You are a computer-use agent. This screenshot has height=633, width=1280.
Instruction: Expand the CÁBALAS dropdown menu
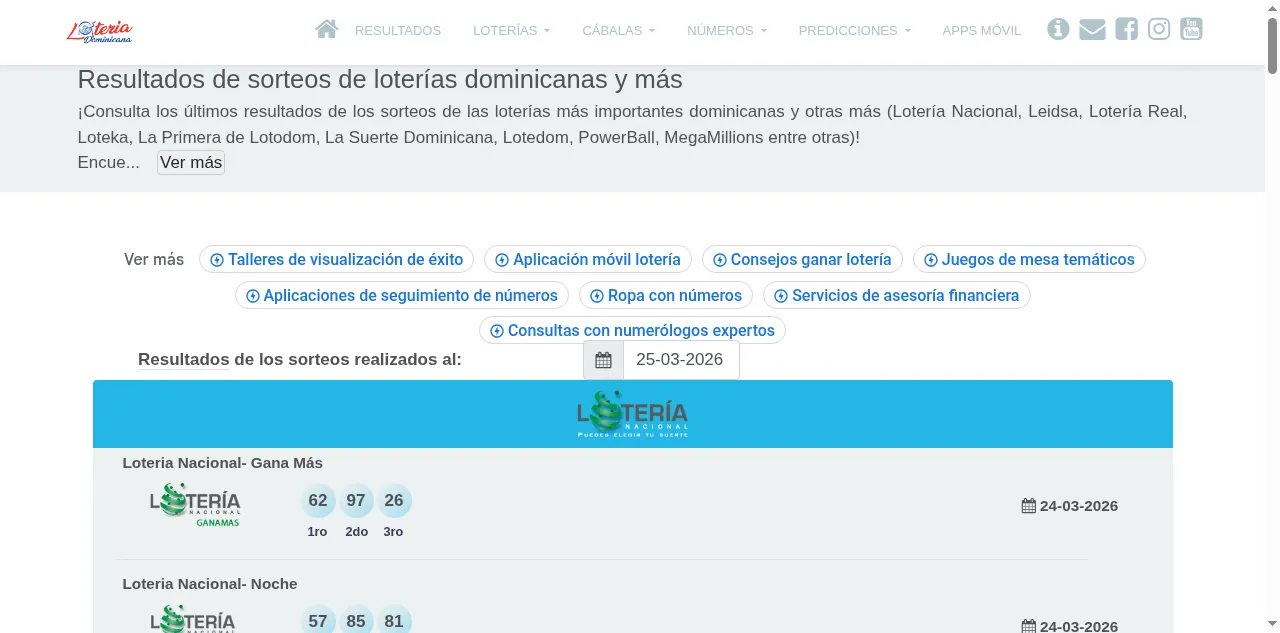[619, 31]
